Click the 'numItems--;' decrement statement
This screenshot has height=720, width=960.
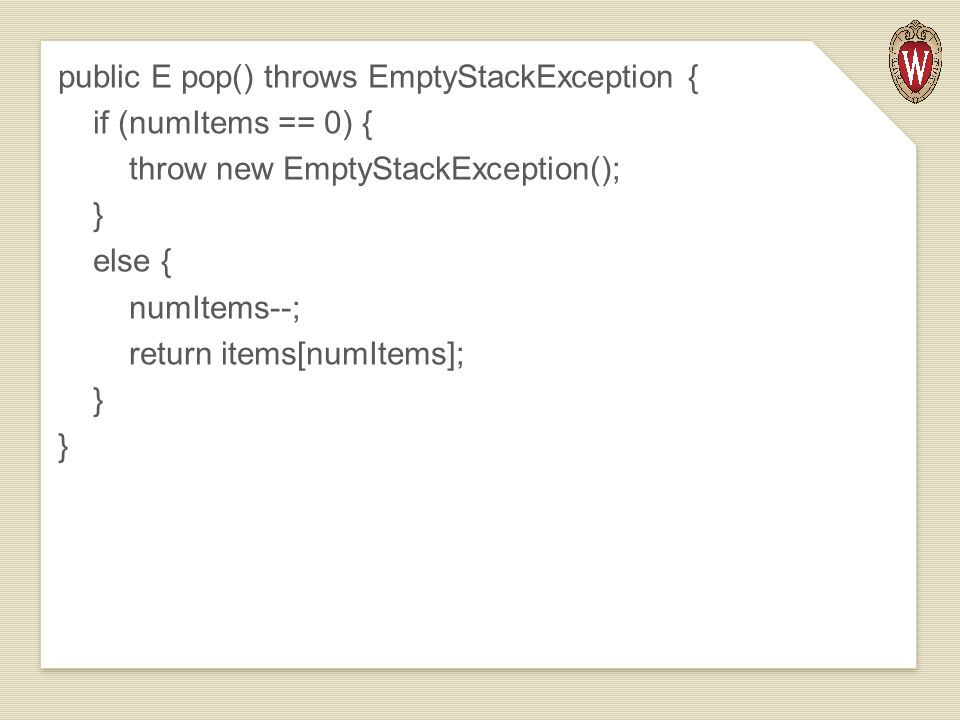click(x=215, y=308)
